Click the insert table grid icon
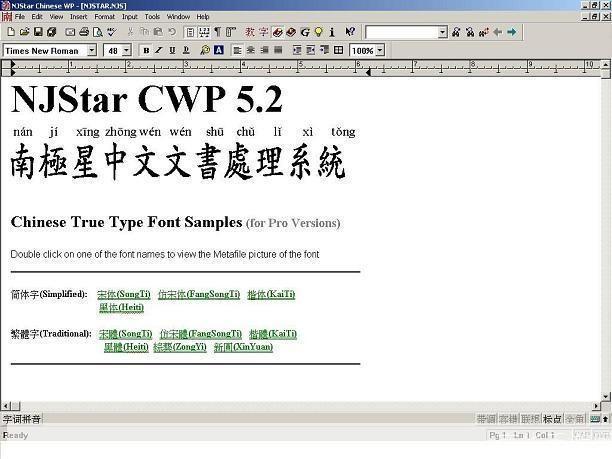The height and width of the screenshot is (459, 612). coord(338,50)
